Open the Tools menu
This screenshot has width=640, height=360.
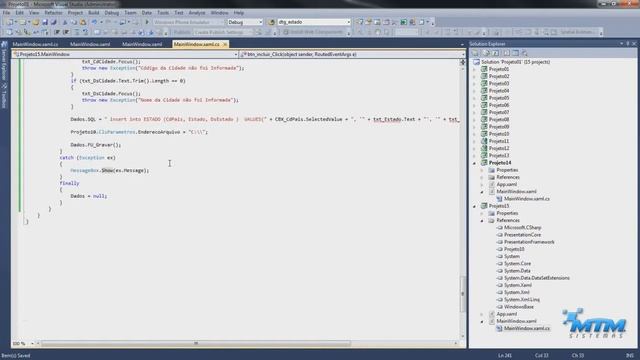click(x=163, y=13)
